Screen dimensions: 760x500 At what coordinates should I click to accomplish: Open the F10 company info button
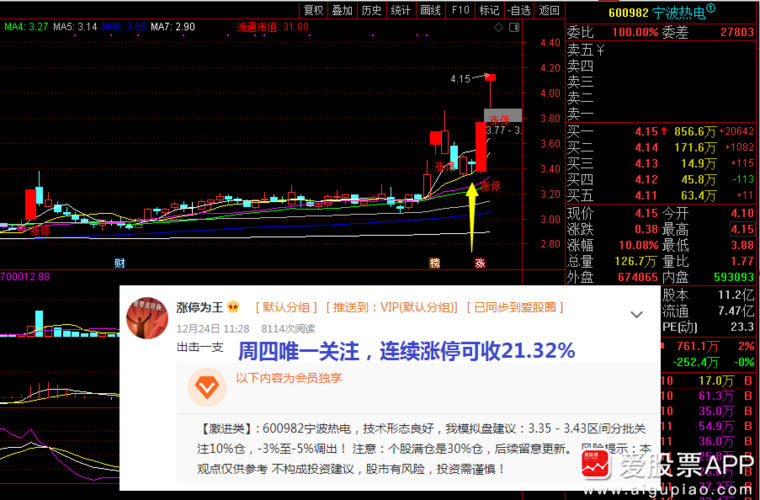[x=460, y=10]
